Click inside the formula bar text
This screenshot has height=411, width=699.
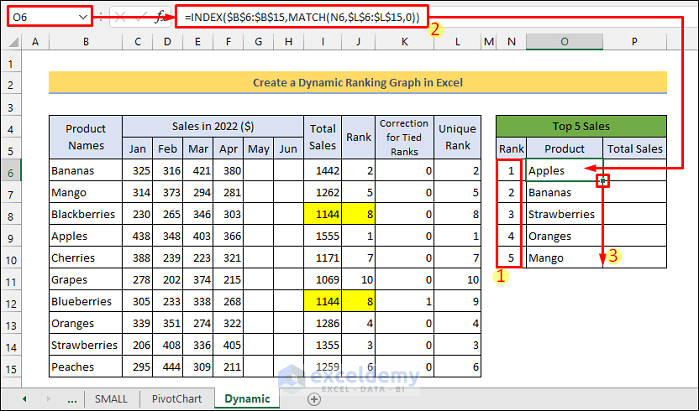pyautogui.click(x=300, y=17)
